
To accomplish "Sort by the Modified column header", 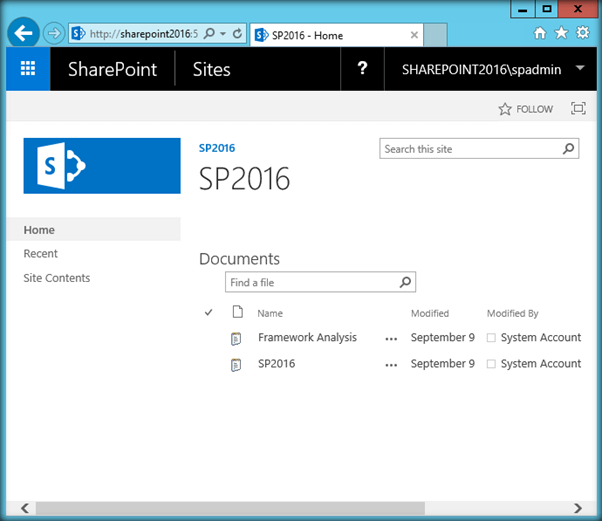I will [x=430, y=313].
